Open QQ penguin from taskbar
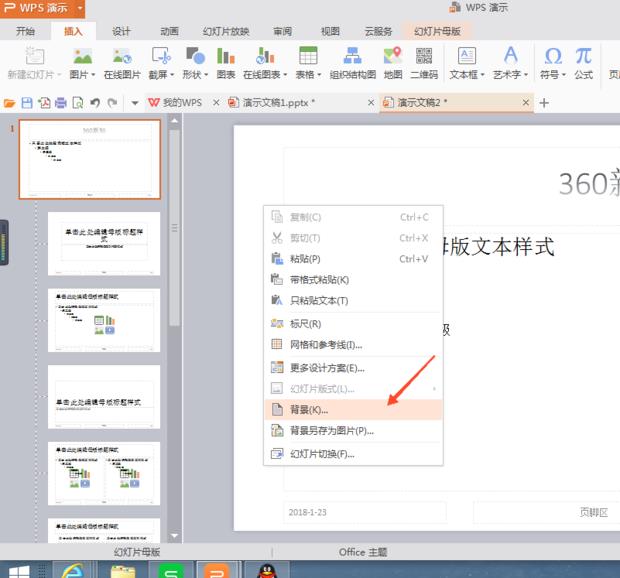Screen dimensions: 620x578 (268, 570)
